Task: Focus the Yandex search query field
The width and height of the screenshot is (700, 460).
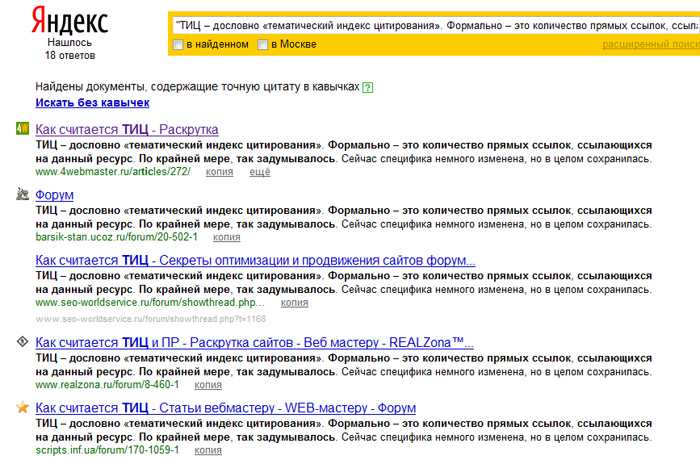Action: click(436, 26)
